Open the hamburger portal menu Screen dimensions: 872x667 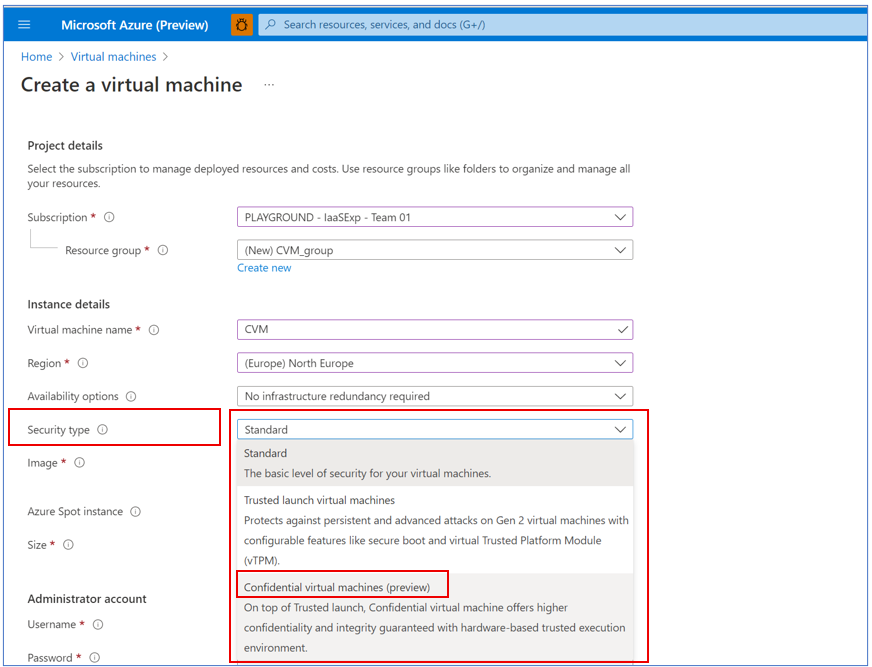tap(24, 24)
